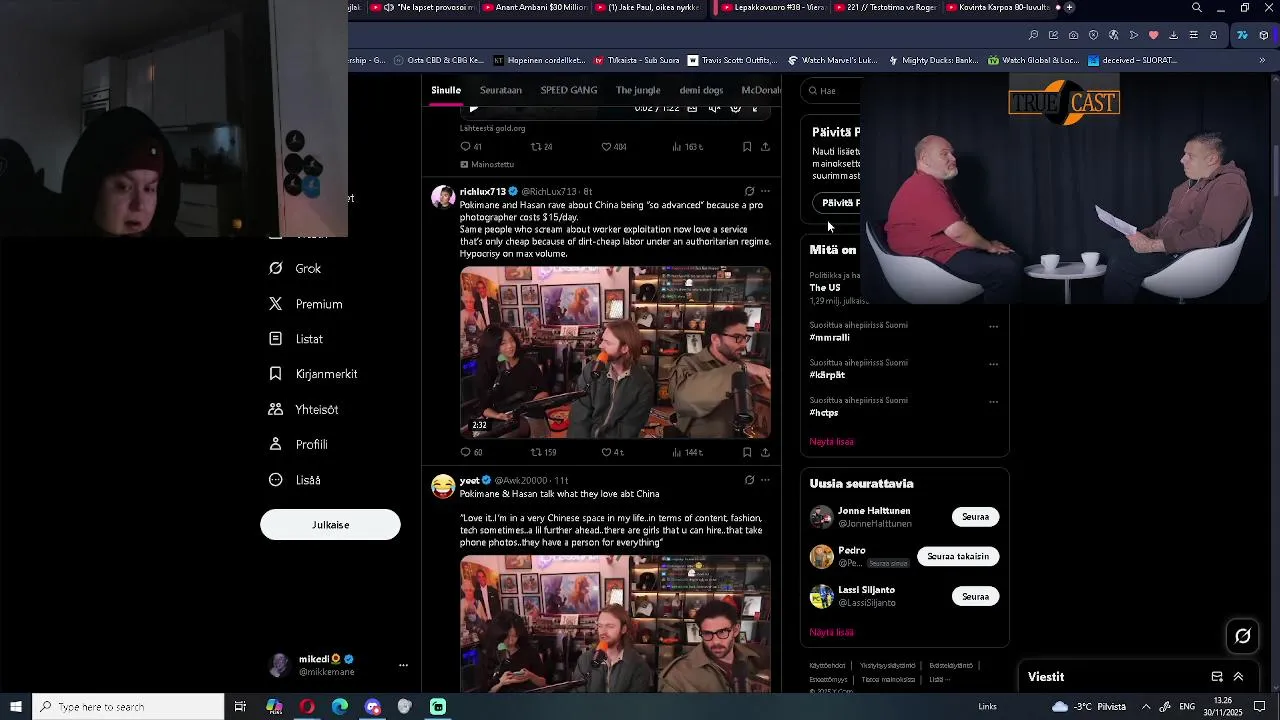Click the heart icon in browser toolbar

pos(1153,35)
